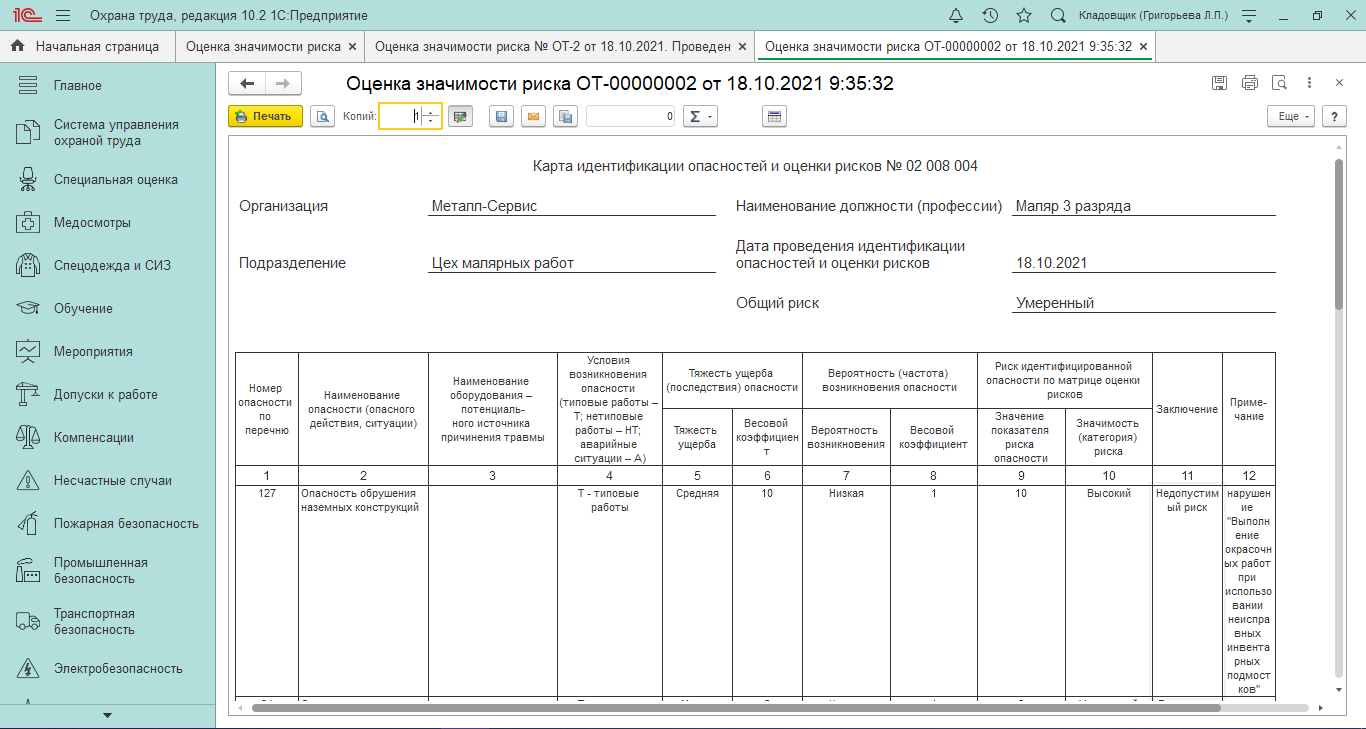This screenshot has width=1366, height=729.
Task: Click the sum value field showing 0
Action: 631,116
